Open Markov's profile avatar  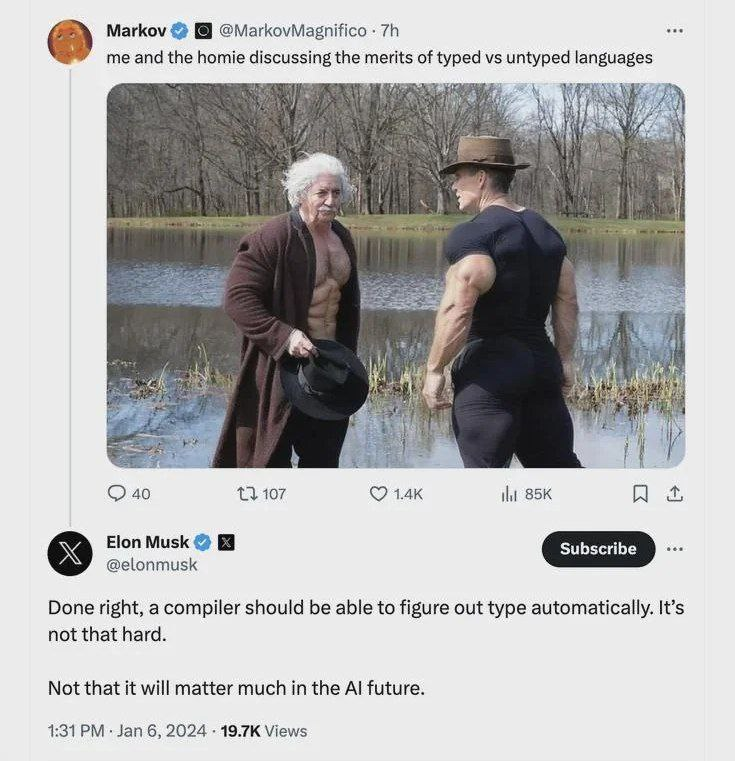click(x=70, y=42)
